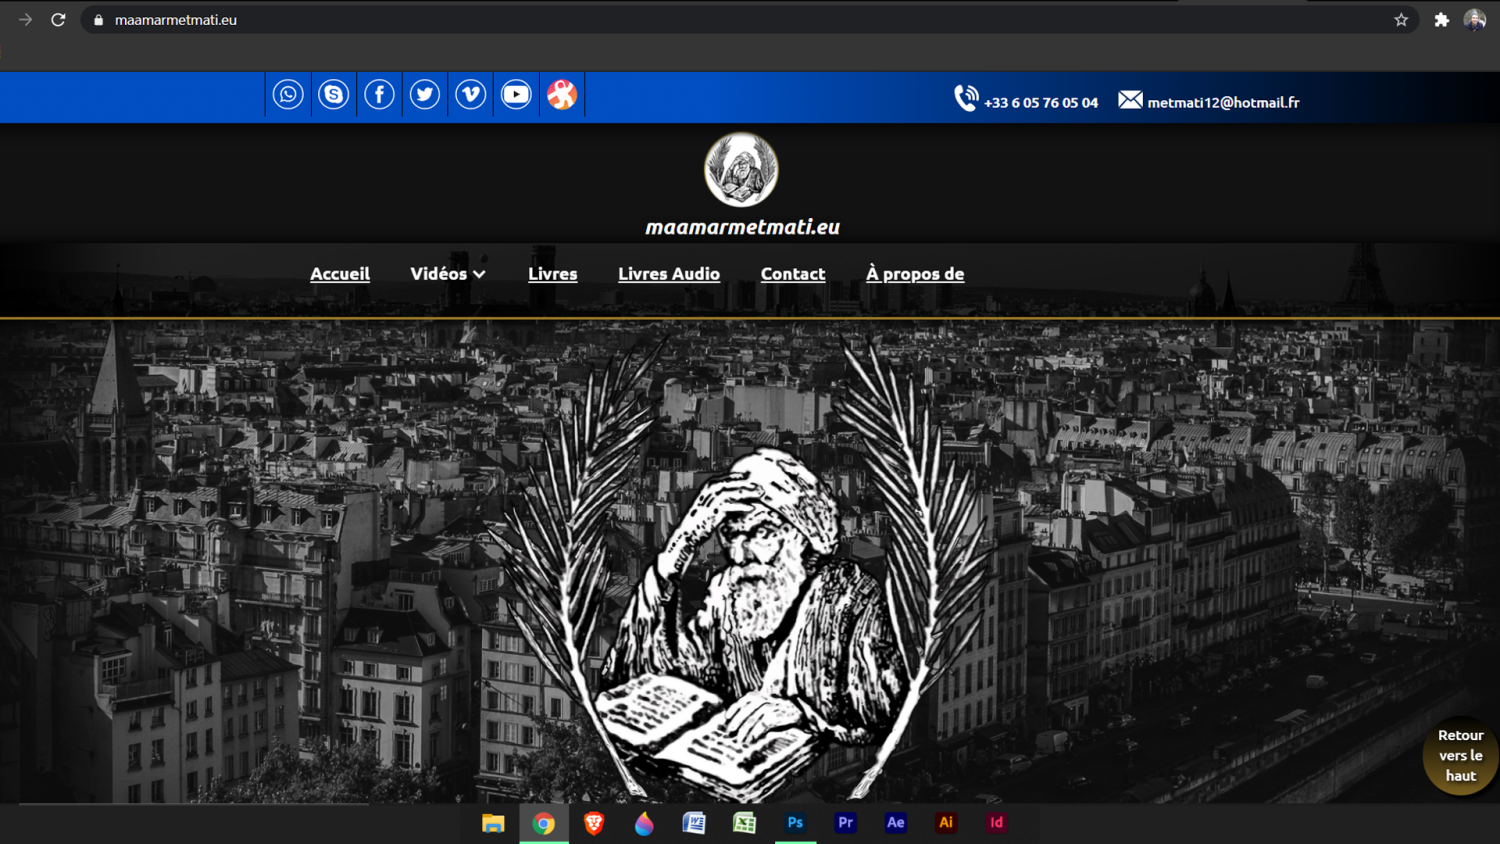The image size is (1500, 844).
Task: Go to the Accueil menu item
Action: [x=340, y=273]
